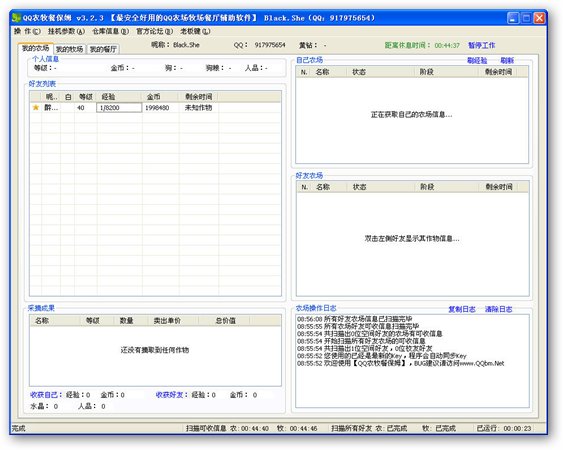
Task: Click 正在获取自己的农场信息... message
Action: point(411,115)
